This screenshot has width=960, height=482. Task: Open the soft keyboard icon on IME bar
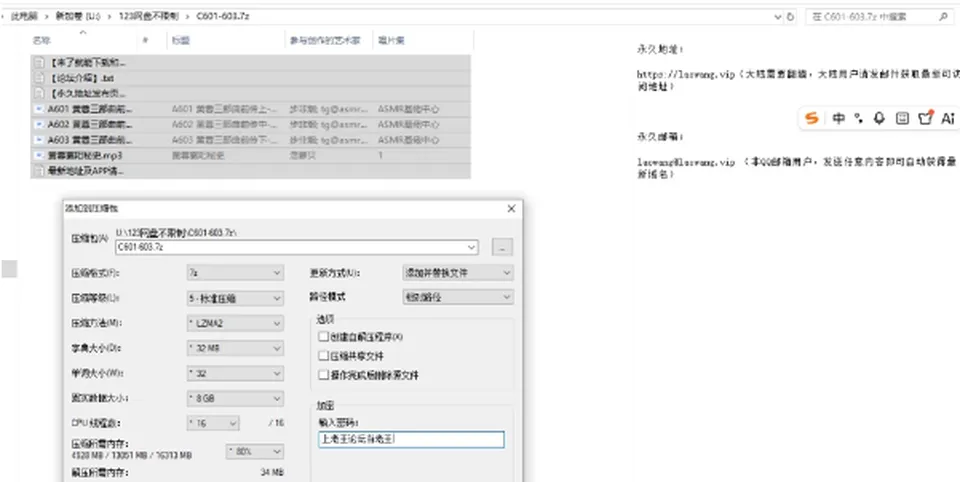click(902, 118)
